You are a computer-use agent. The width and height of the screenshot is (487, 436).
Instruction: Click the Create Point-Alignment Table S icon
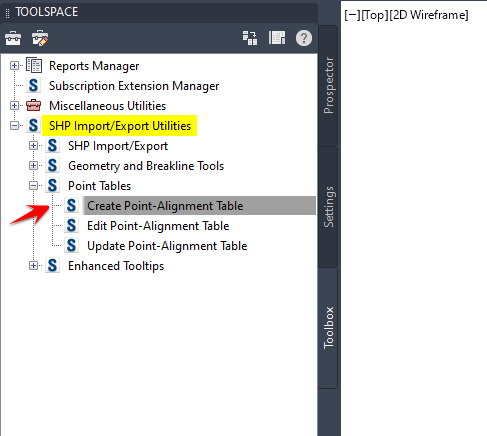[71, 205]
